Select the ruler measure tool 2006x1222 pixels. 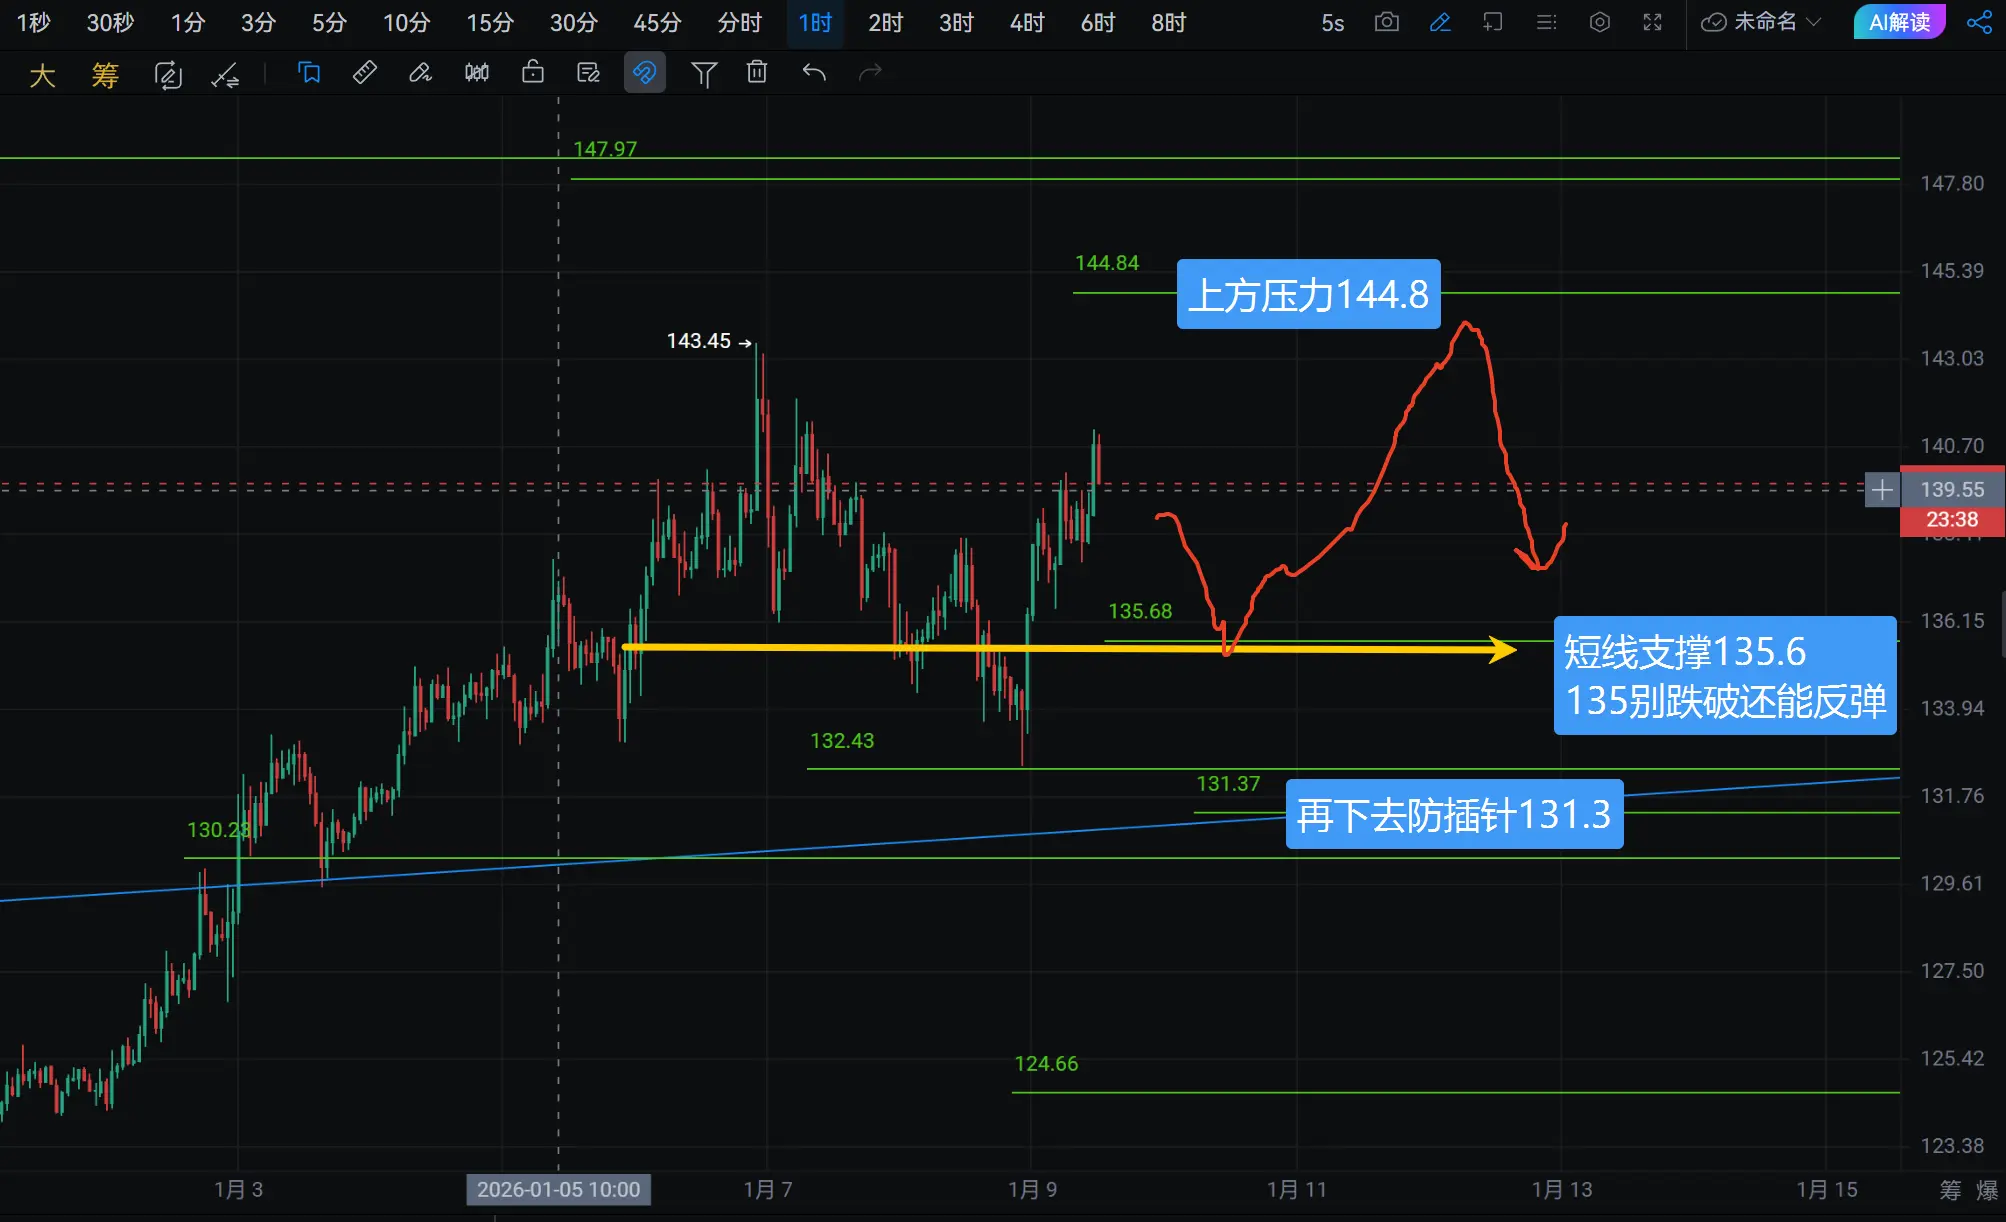(x=364, y=72)
